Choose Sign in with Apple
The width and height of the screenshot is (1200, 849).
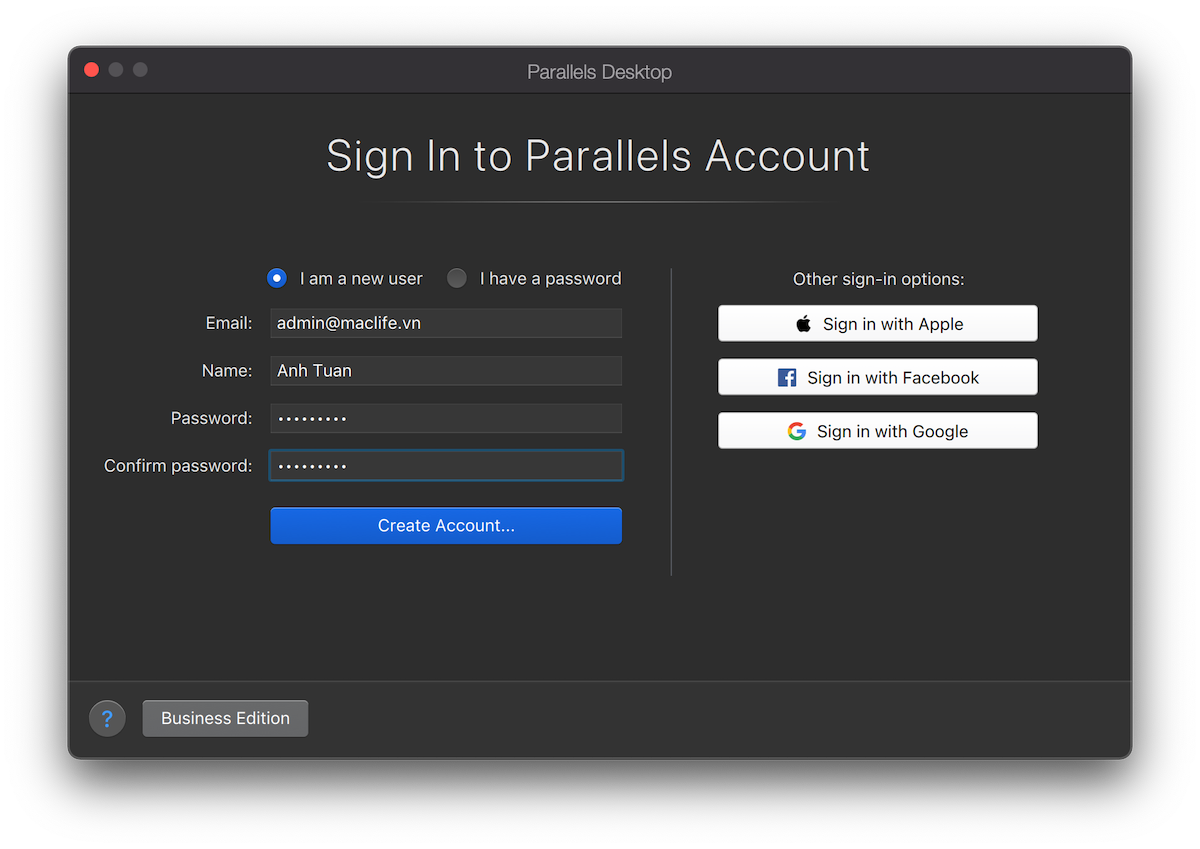(877, 323)
